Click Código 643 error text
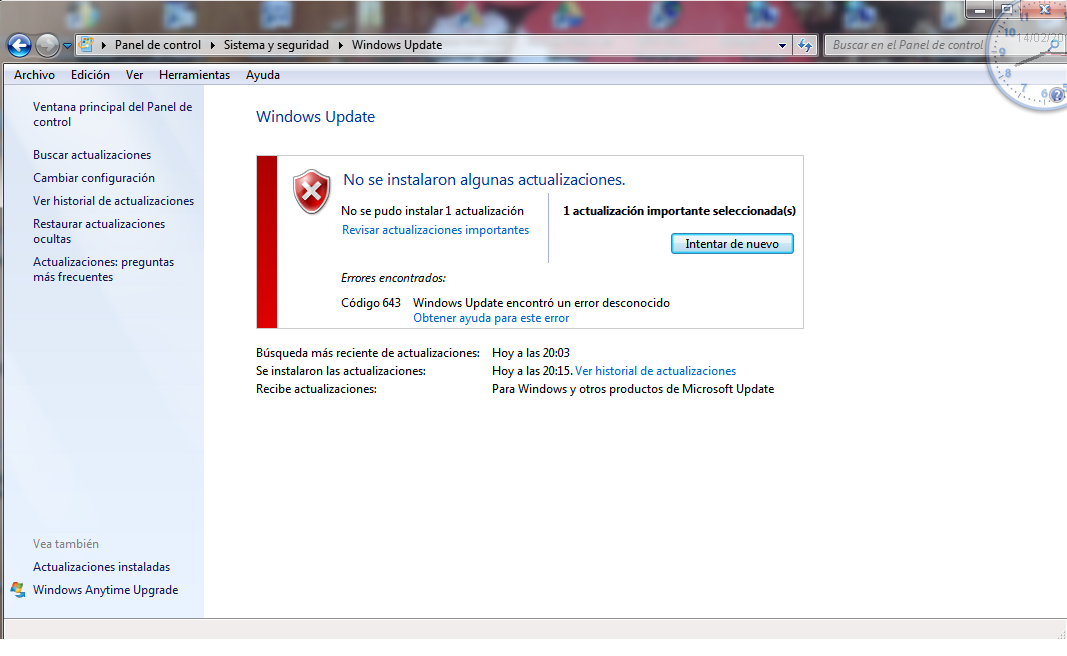The image size is (1067, 656). tap(371, 303)
